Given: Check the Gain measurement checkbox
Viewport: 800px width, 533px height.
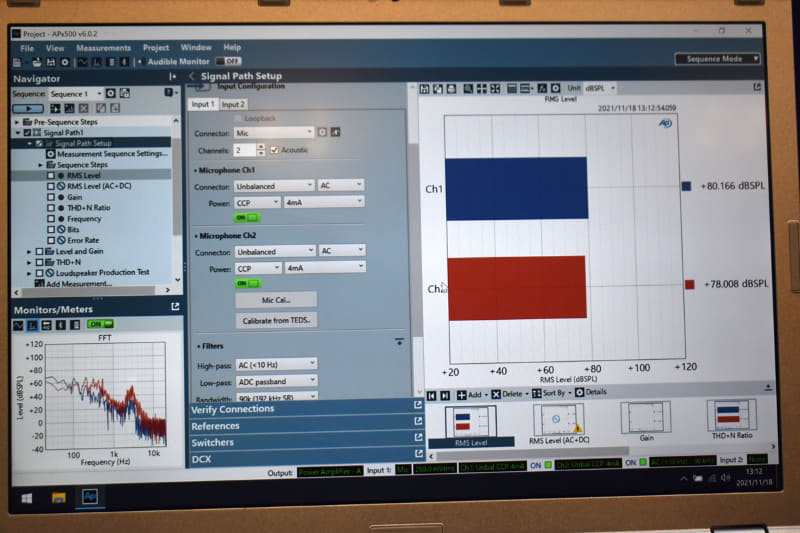Looking at the screenshot, I should pyautogui.click(x=51, y=197).
